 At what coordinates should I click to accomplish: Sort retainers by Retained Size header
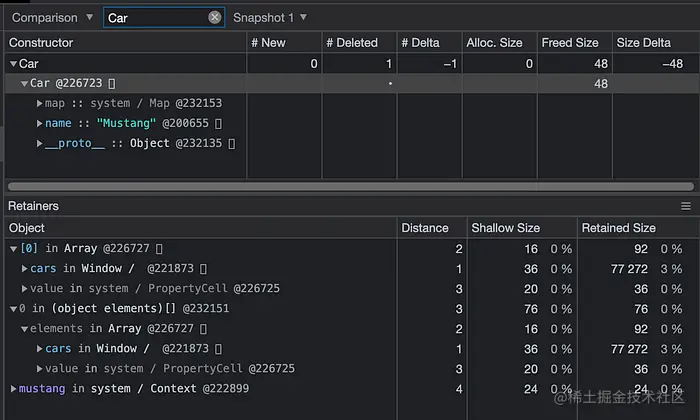[619, 228]
